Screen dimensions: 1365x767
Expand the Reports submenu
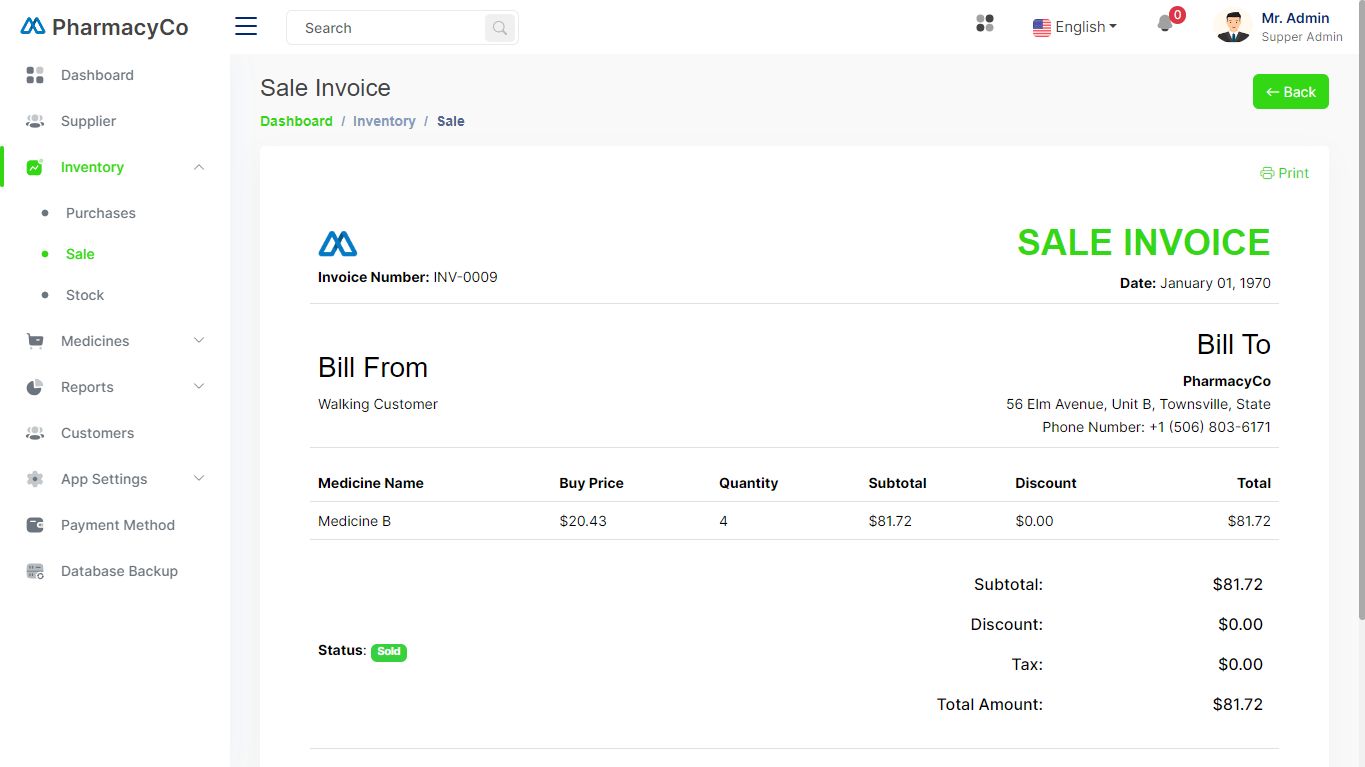pyautogui.click(x=199, y=387)
